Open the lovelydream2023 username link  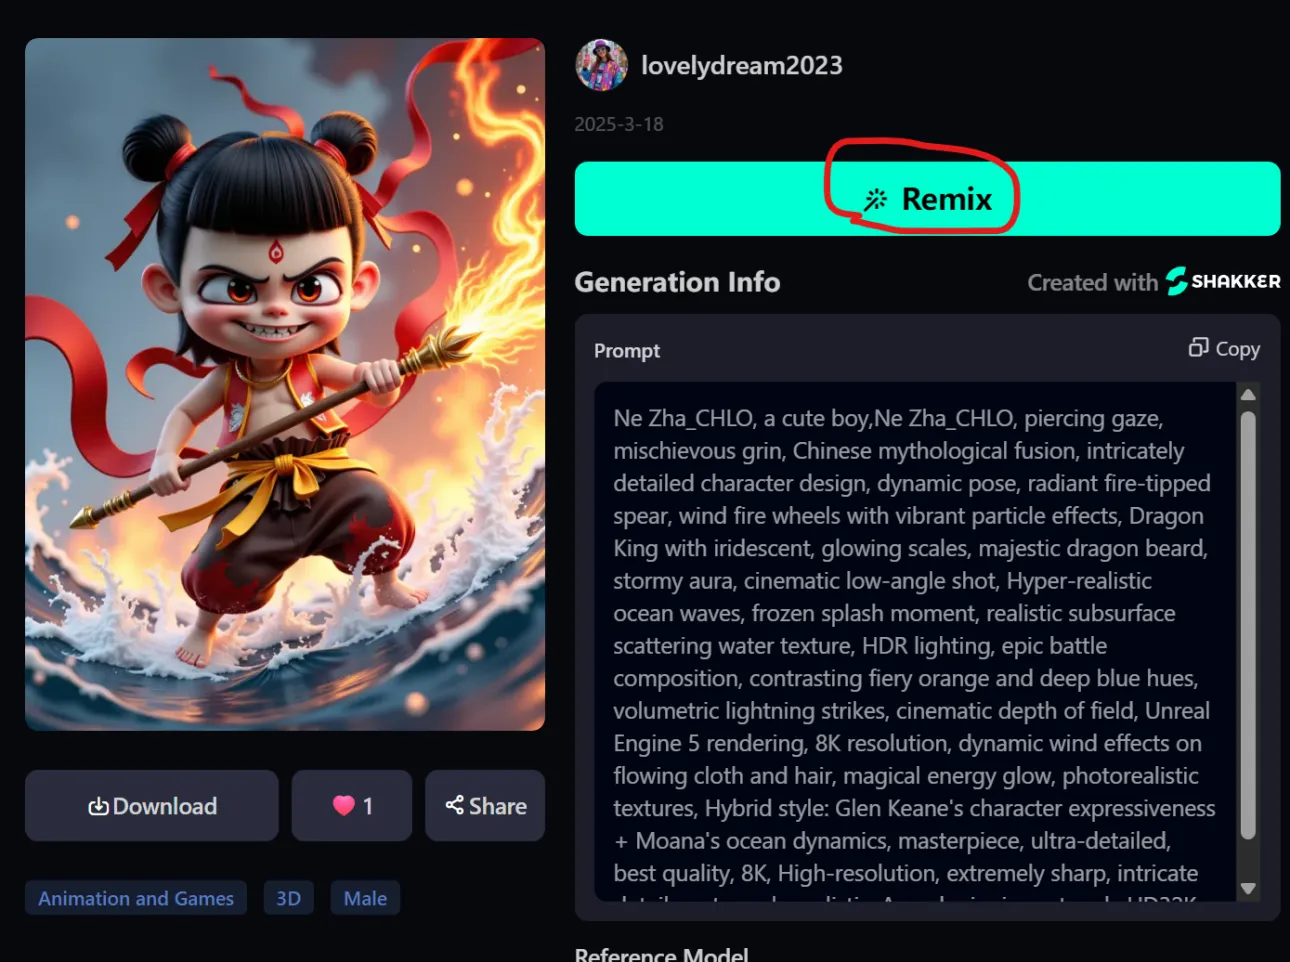coord(741,66)
